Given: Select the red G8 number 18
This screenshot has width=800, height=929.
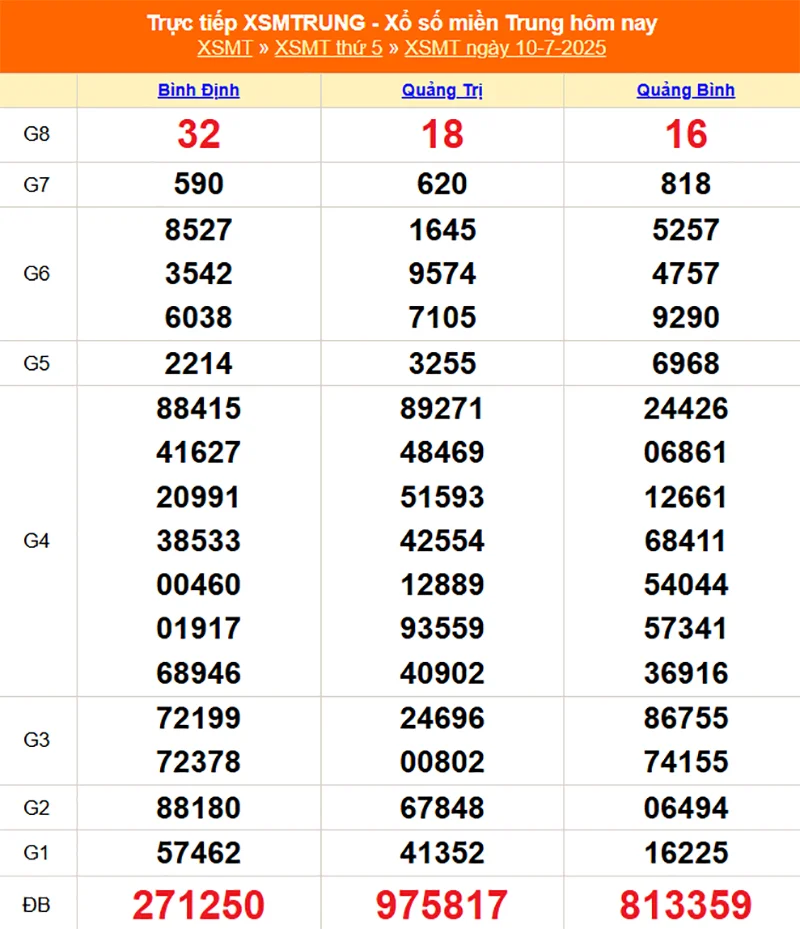Looking at the screenshot, I should click(x=442, y=134).
